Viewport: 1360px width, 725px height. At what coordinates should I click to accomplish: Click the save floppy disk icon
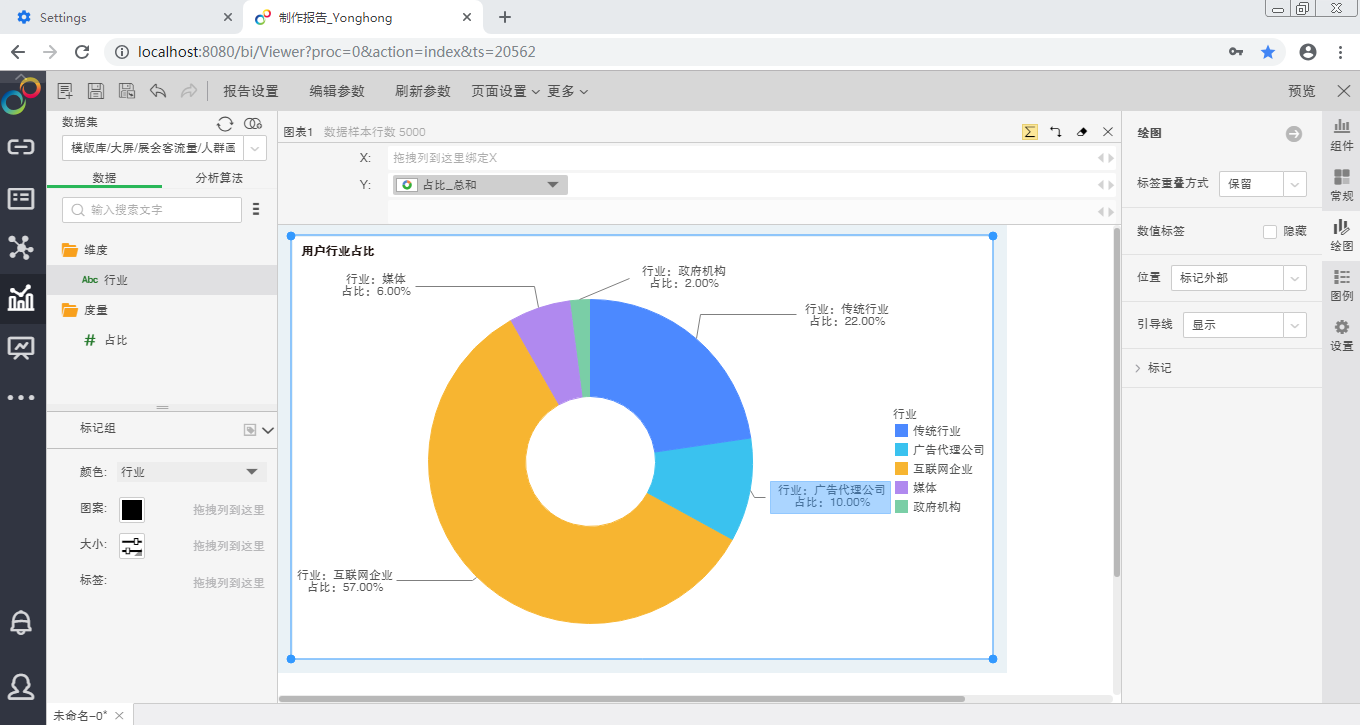click(x=96, y=91)
